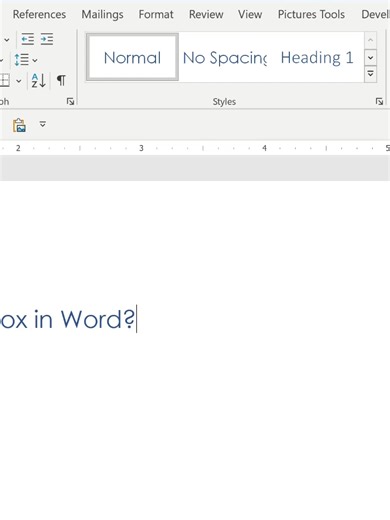Go to the Review tab
Image resolution: width=390 pixels, height=520 pixels.
pos(206,14)
